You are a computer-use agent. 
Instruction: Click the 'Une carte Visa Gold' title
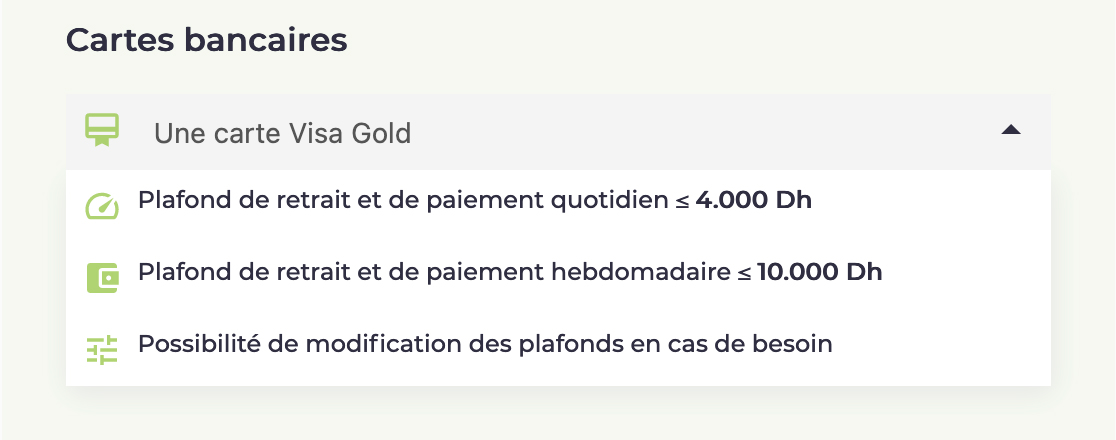click(x=283, y=133)
